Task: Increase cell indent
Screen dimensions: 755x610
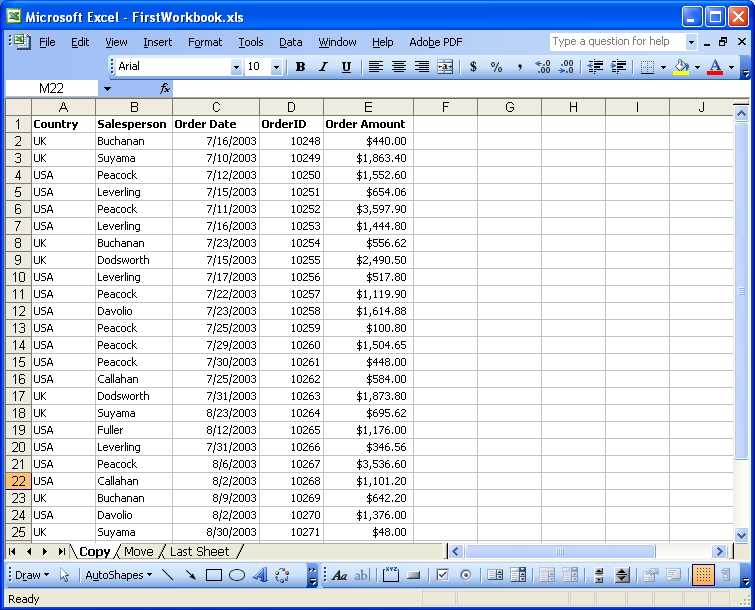Action: [619, 66]
